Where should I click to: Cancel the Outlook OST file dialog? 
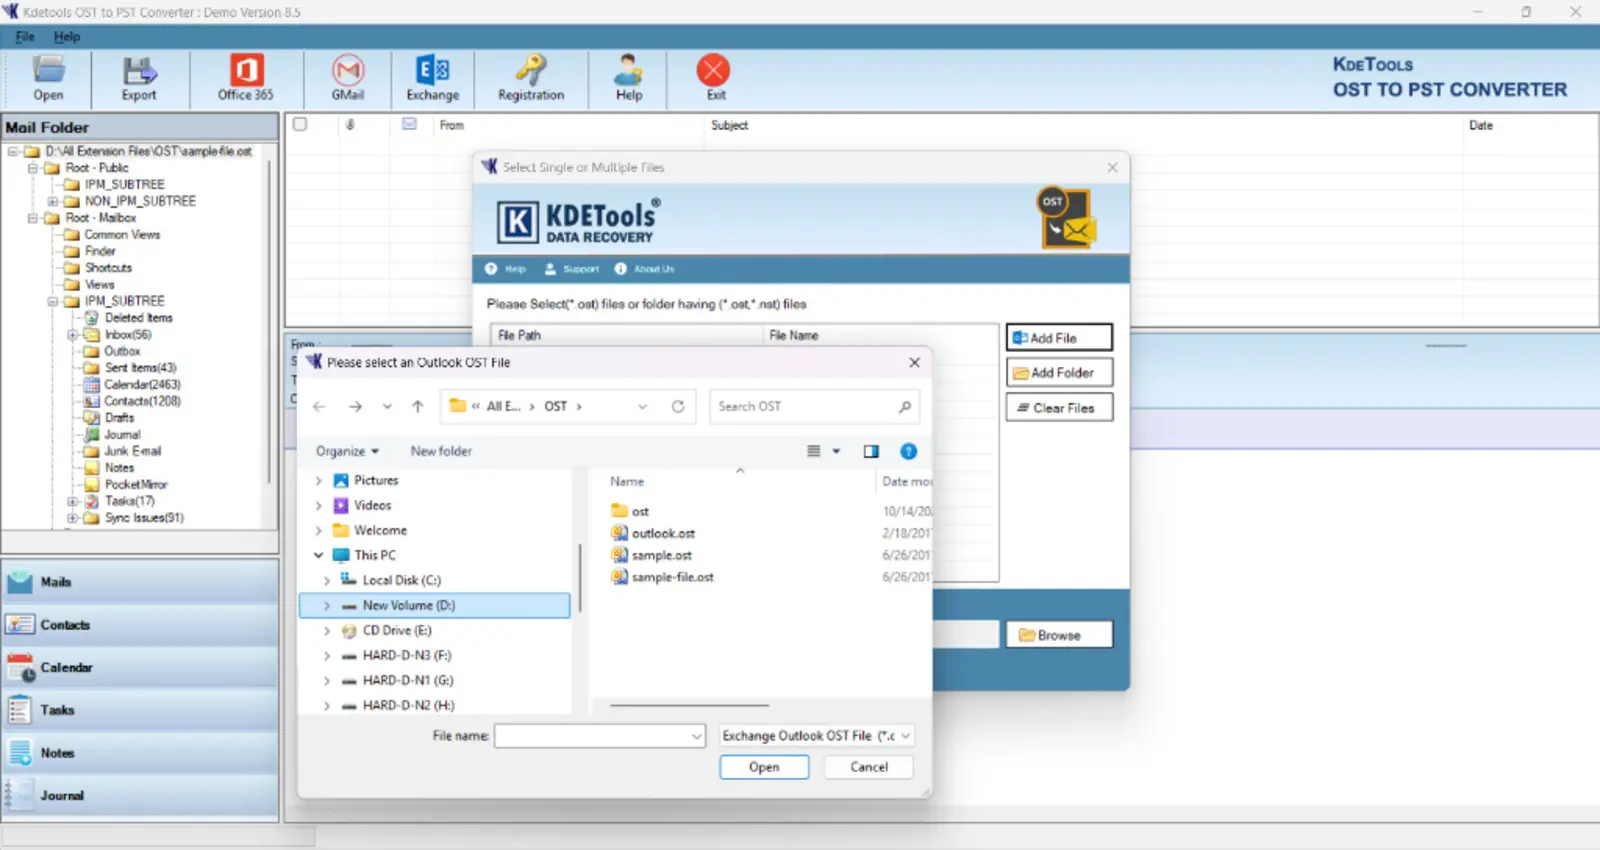869,767
